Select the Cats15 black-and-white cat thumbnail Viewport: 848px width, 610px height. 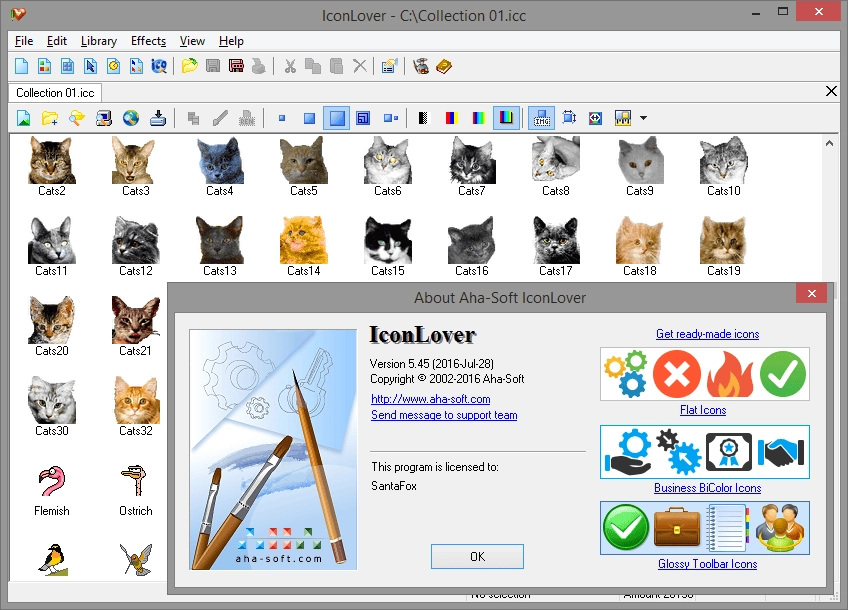coord(388,246)
